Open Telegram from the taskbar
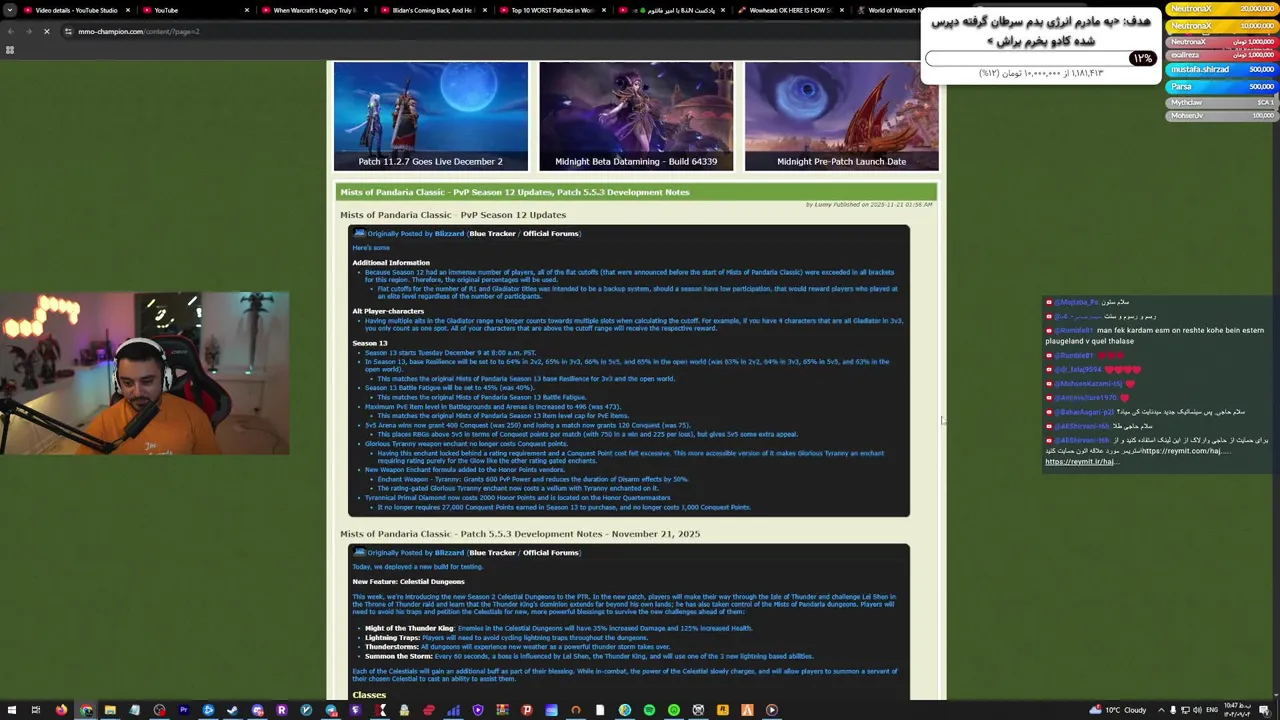The width and height of the screenshot is (1280, 720). click(x=331, y=710)
